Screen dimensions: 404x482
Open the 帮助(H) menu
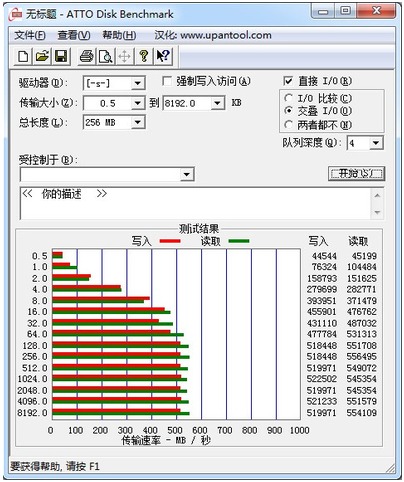click(x=119, y=35)
